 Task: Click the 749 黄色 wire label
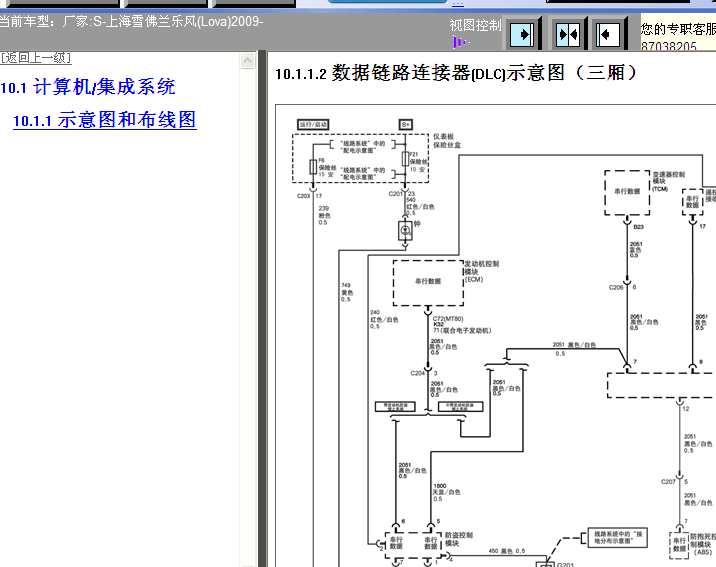pos(347,292)
